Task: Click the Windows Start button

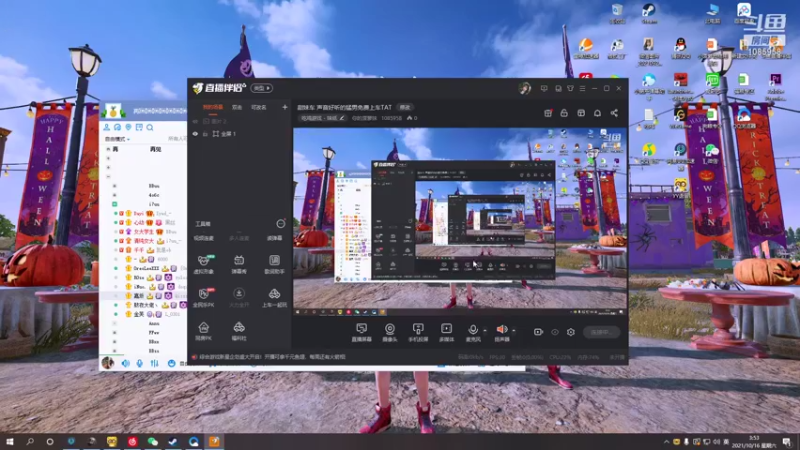Action: click(10, 441)
